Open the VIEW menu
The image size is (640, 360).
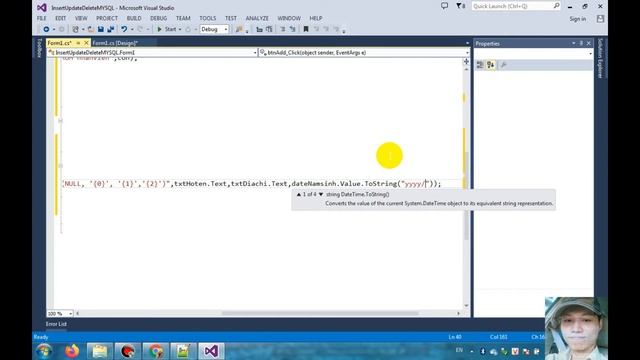pos(81,18)
